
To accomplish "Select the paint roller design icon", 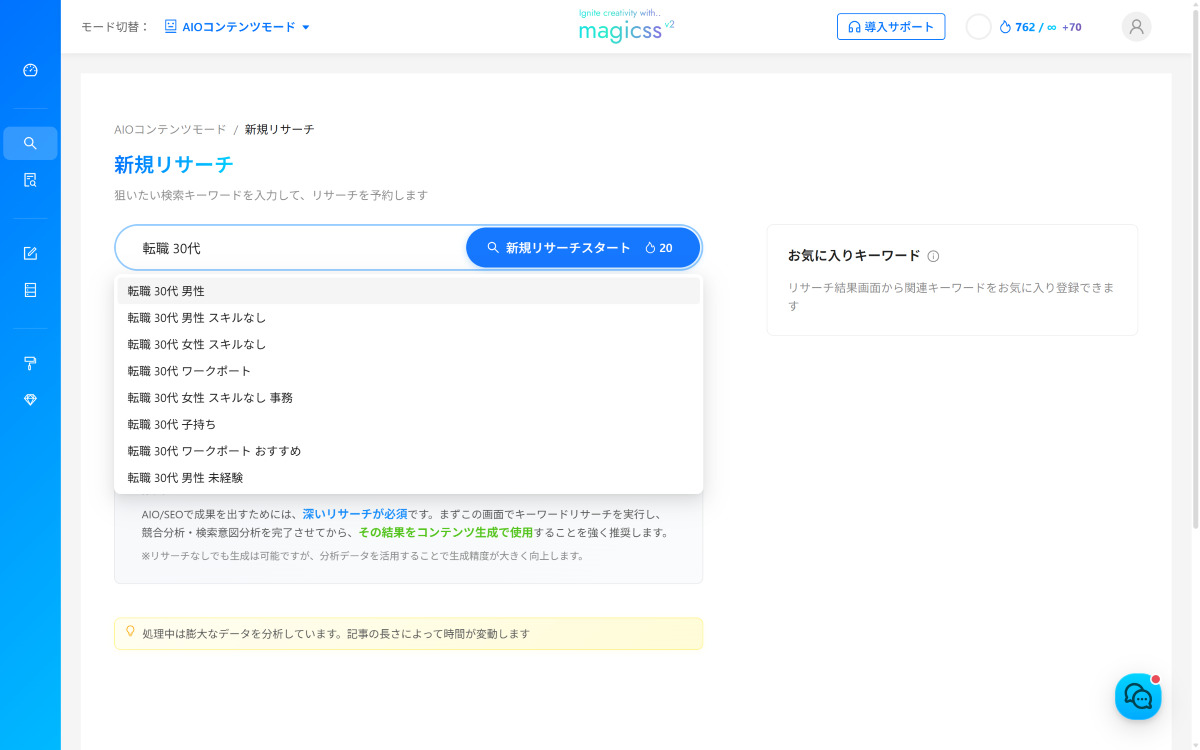I will point(30,363).
